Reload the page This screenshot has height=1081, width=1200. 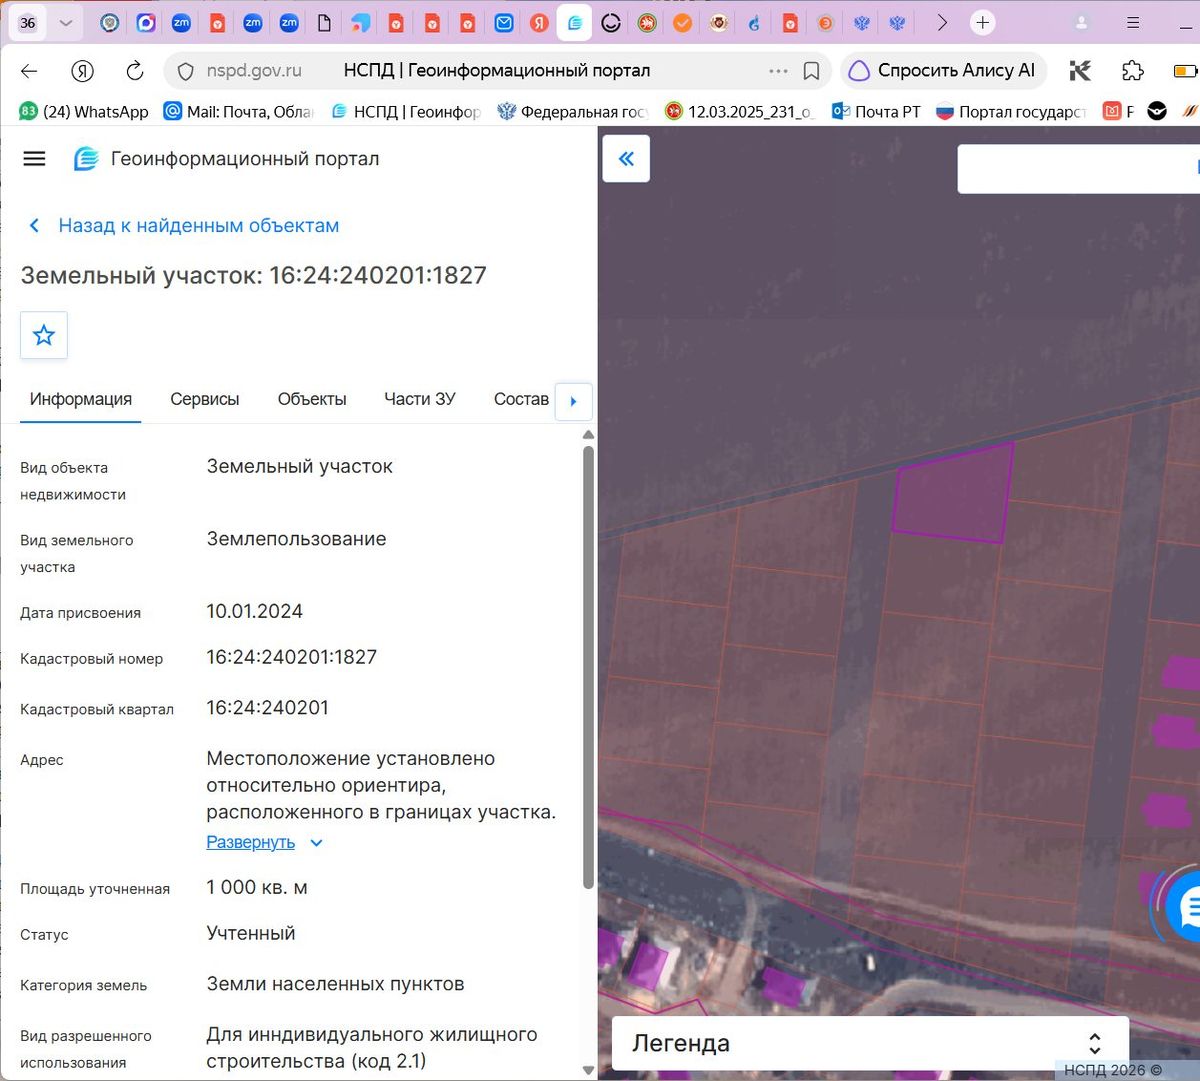click(135, 71)
